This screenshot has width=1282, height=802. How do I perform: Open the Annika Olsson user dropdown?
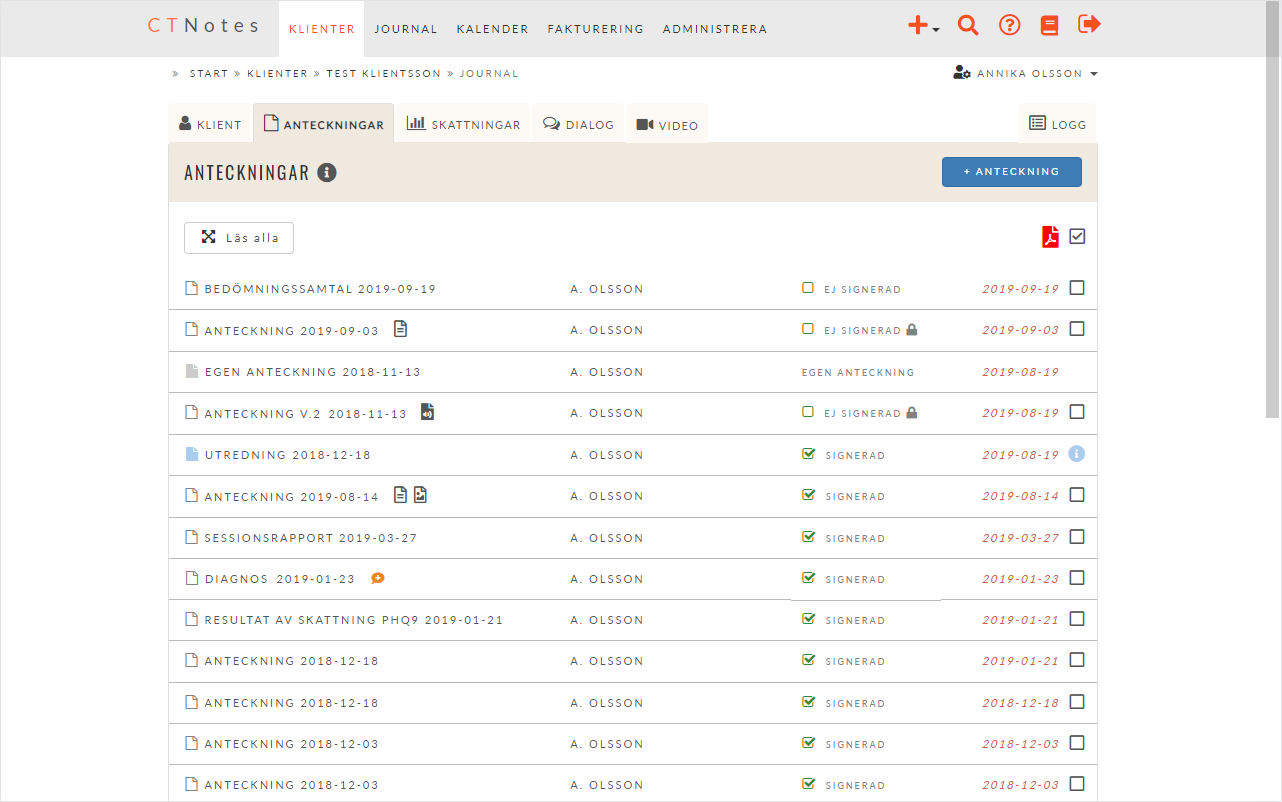(1026, 73)
